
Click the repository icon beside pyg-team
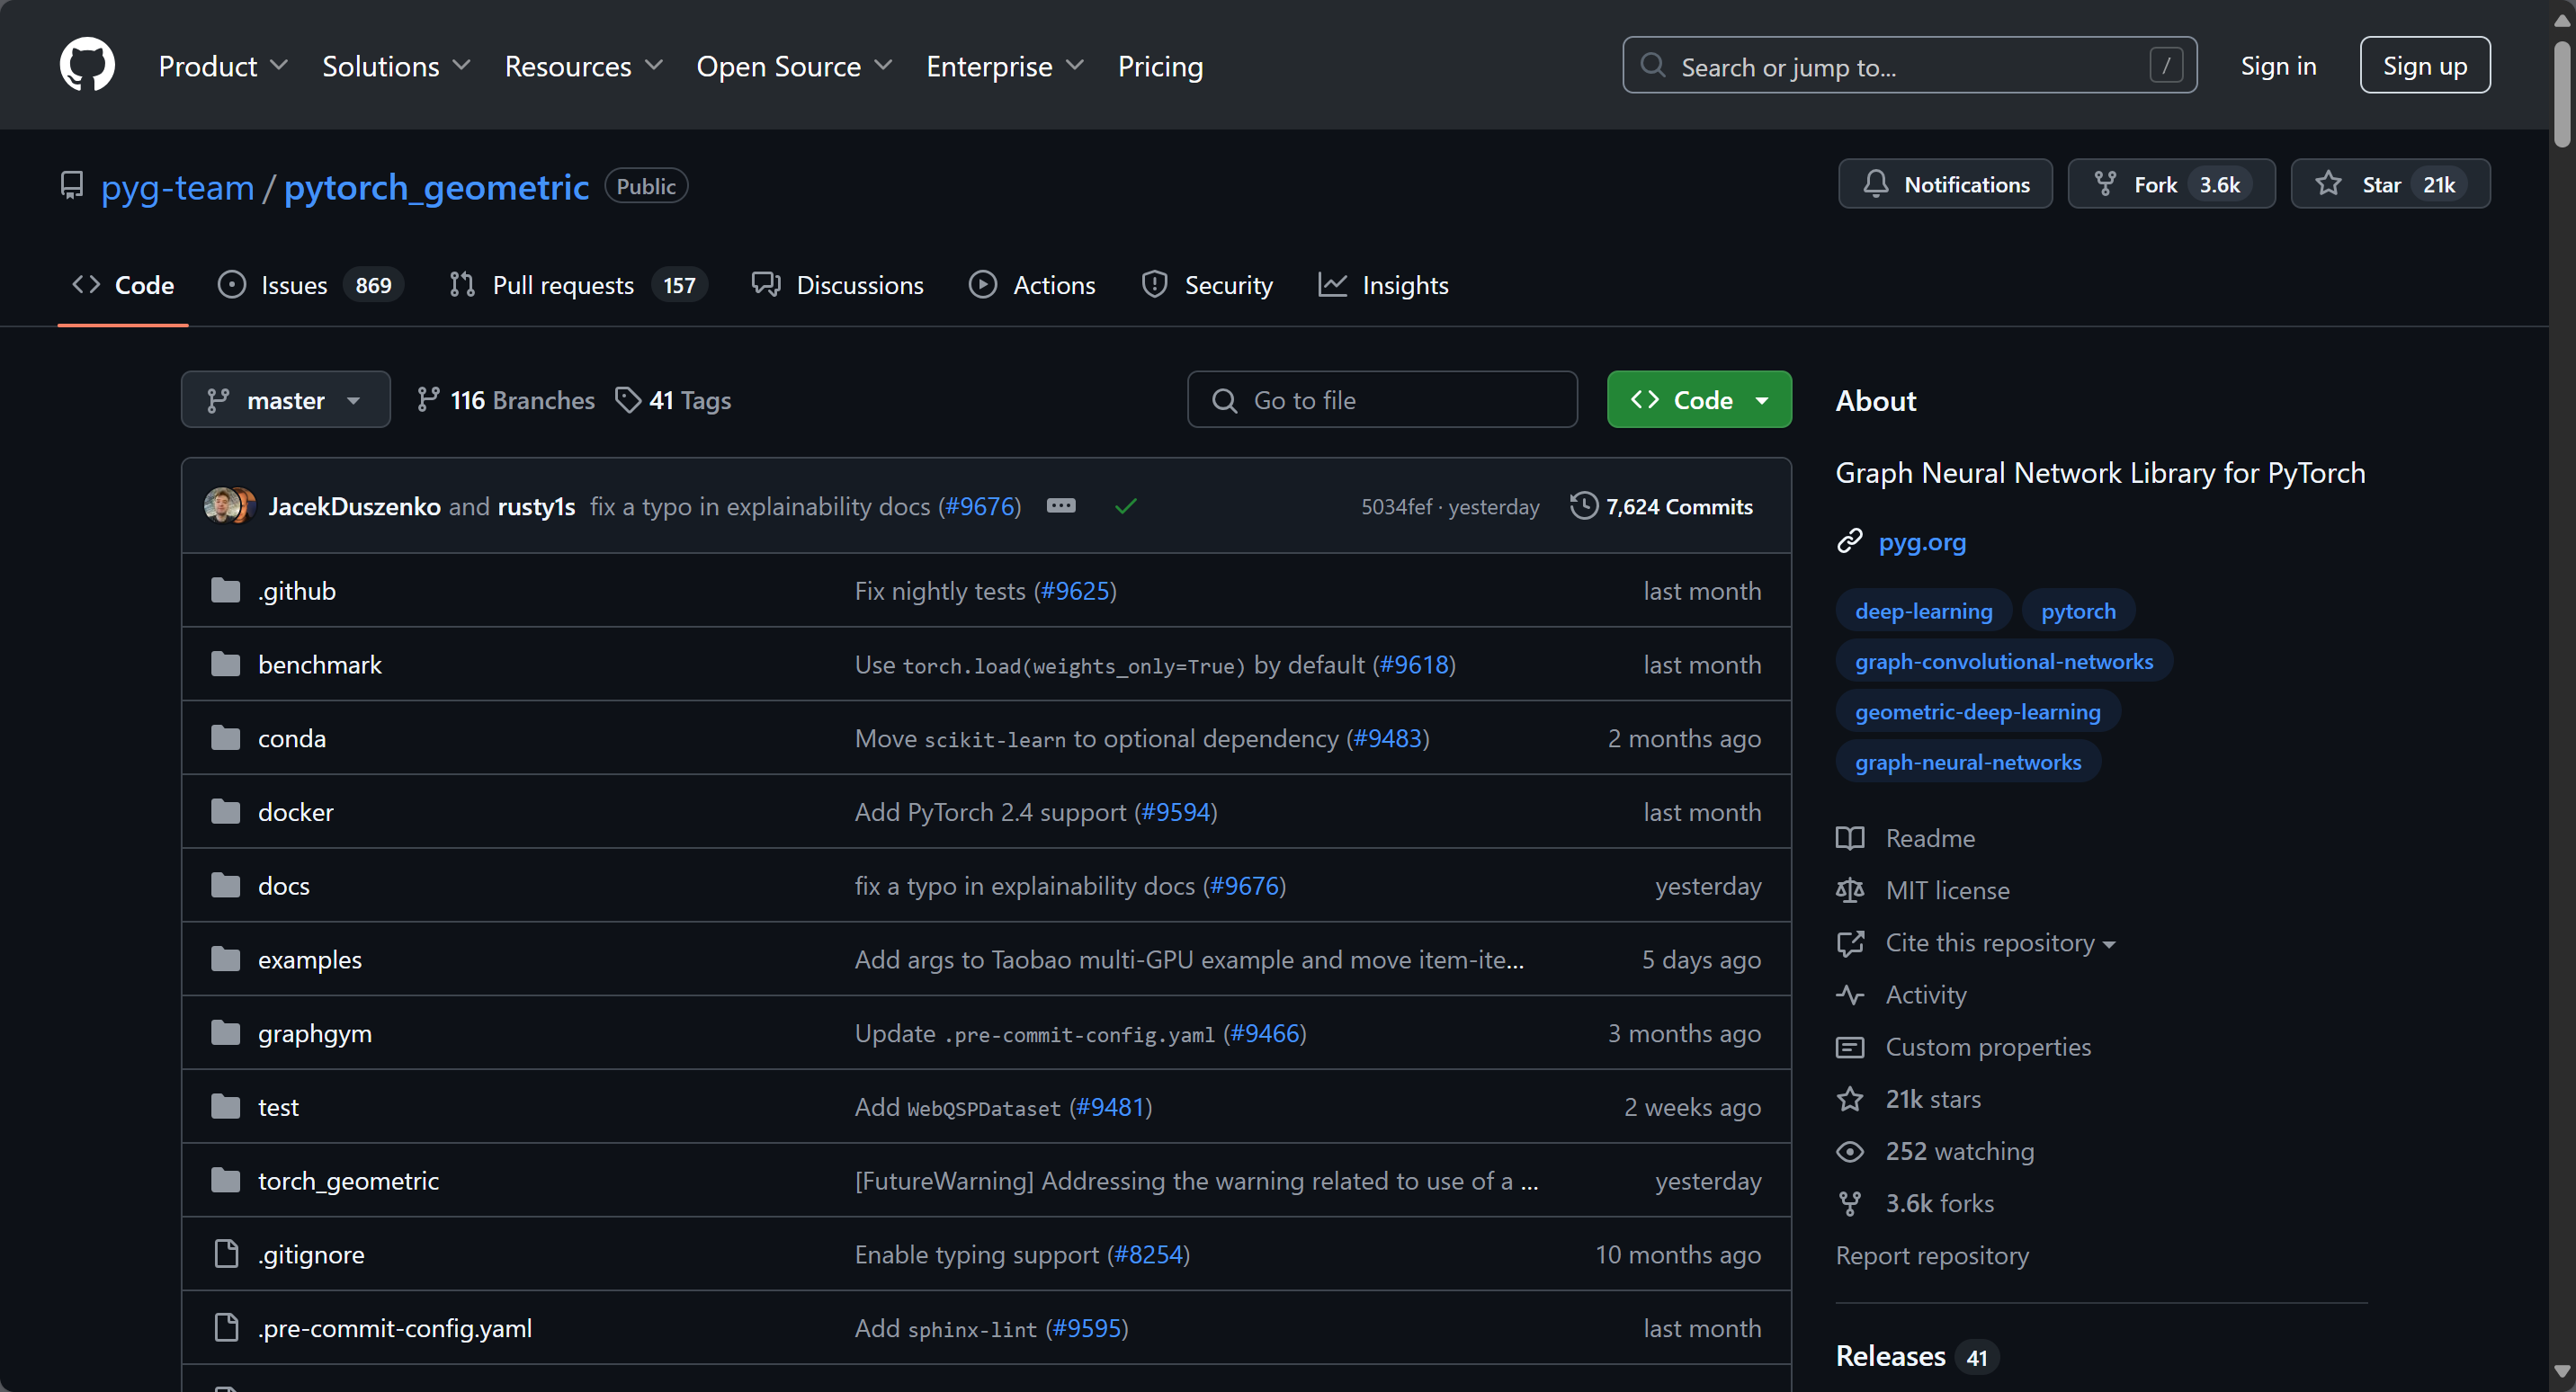[x=72, y=186]
